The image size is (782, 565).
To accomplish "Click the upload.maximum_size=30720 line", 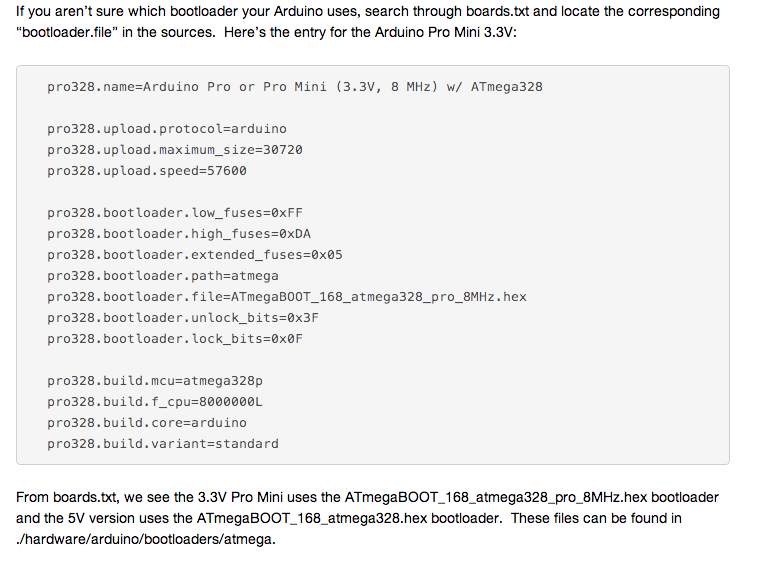I will (x=174, y=150).
